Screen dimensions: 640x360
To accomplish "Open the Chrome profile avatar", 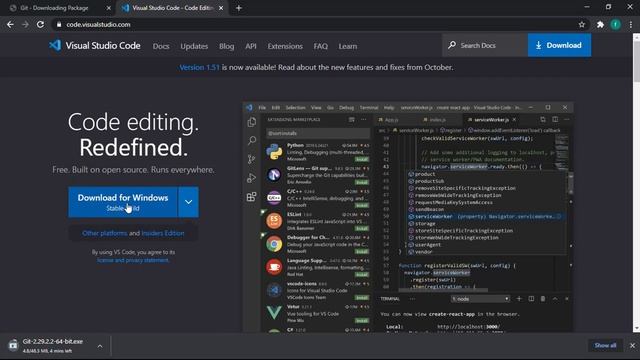I will [616, 24].
